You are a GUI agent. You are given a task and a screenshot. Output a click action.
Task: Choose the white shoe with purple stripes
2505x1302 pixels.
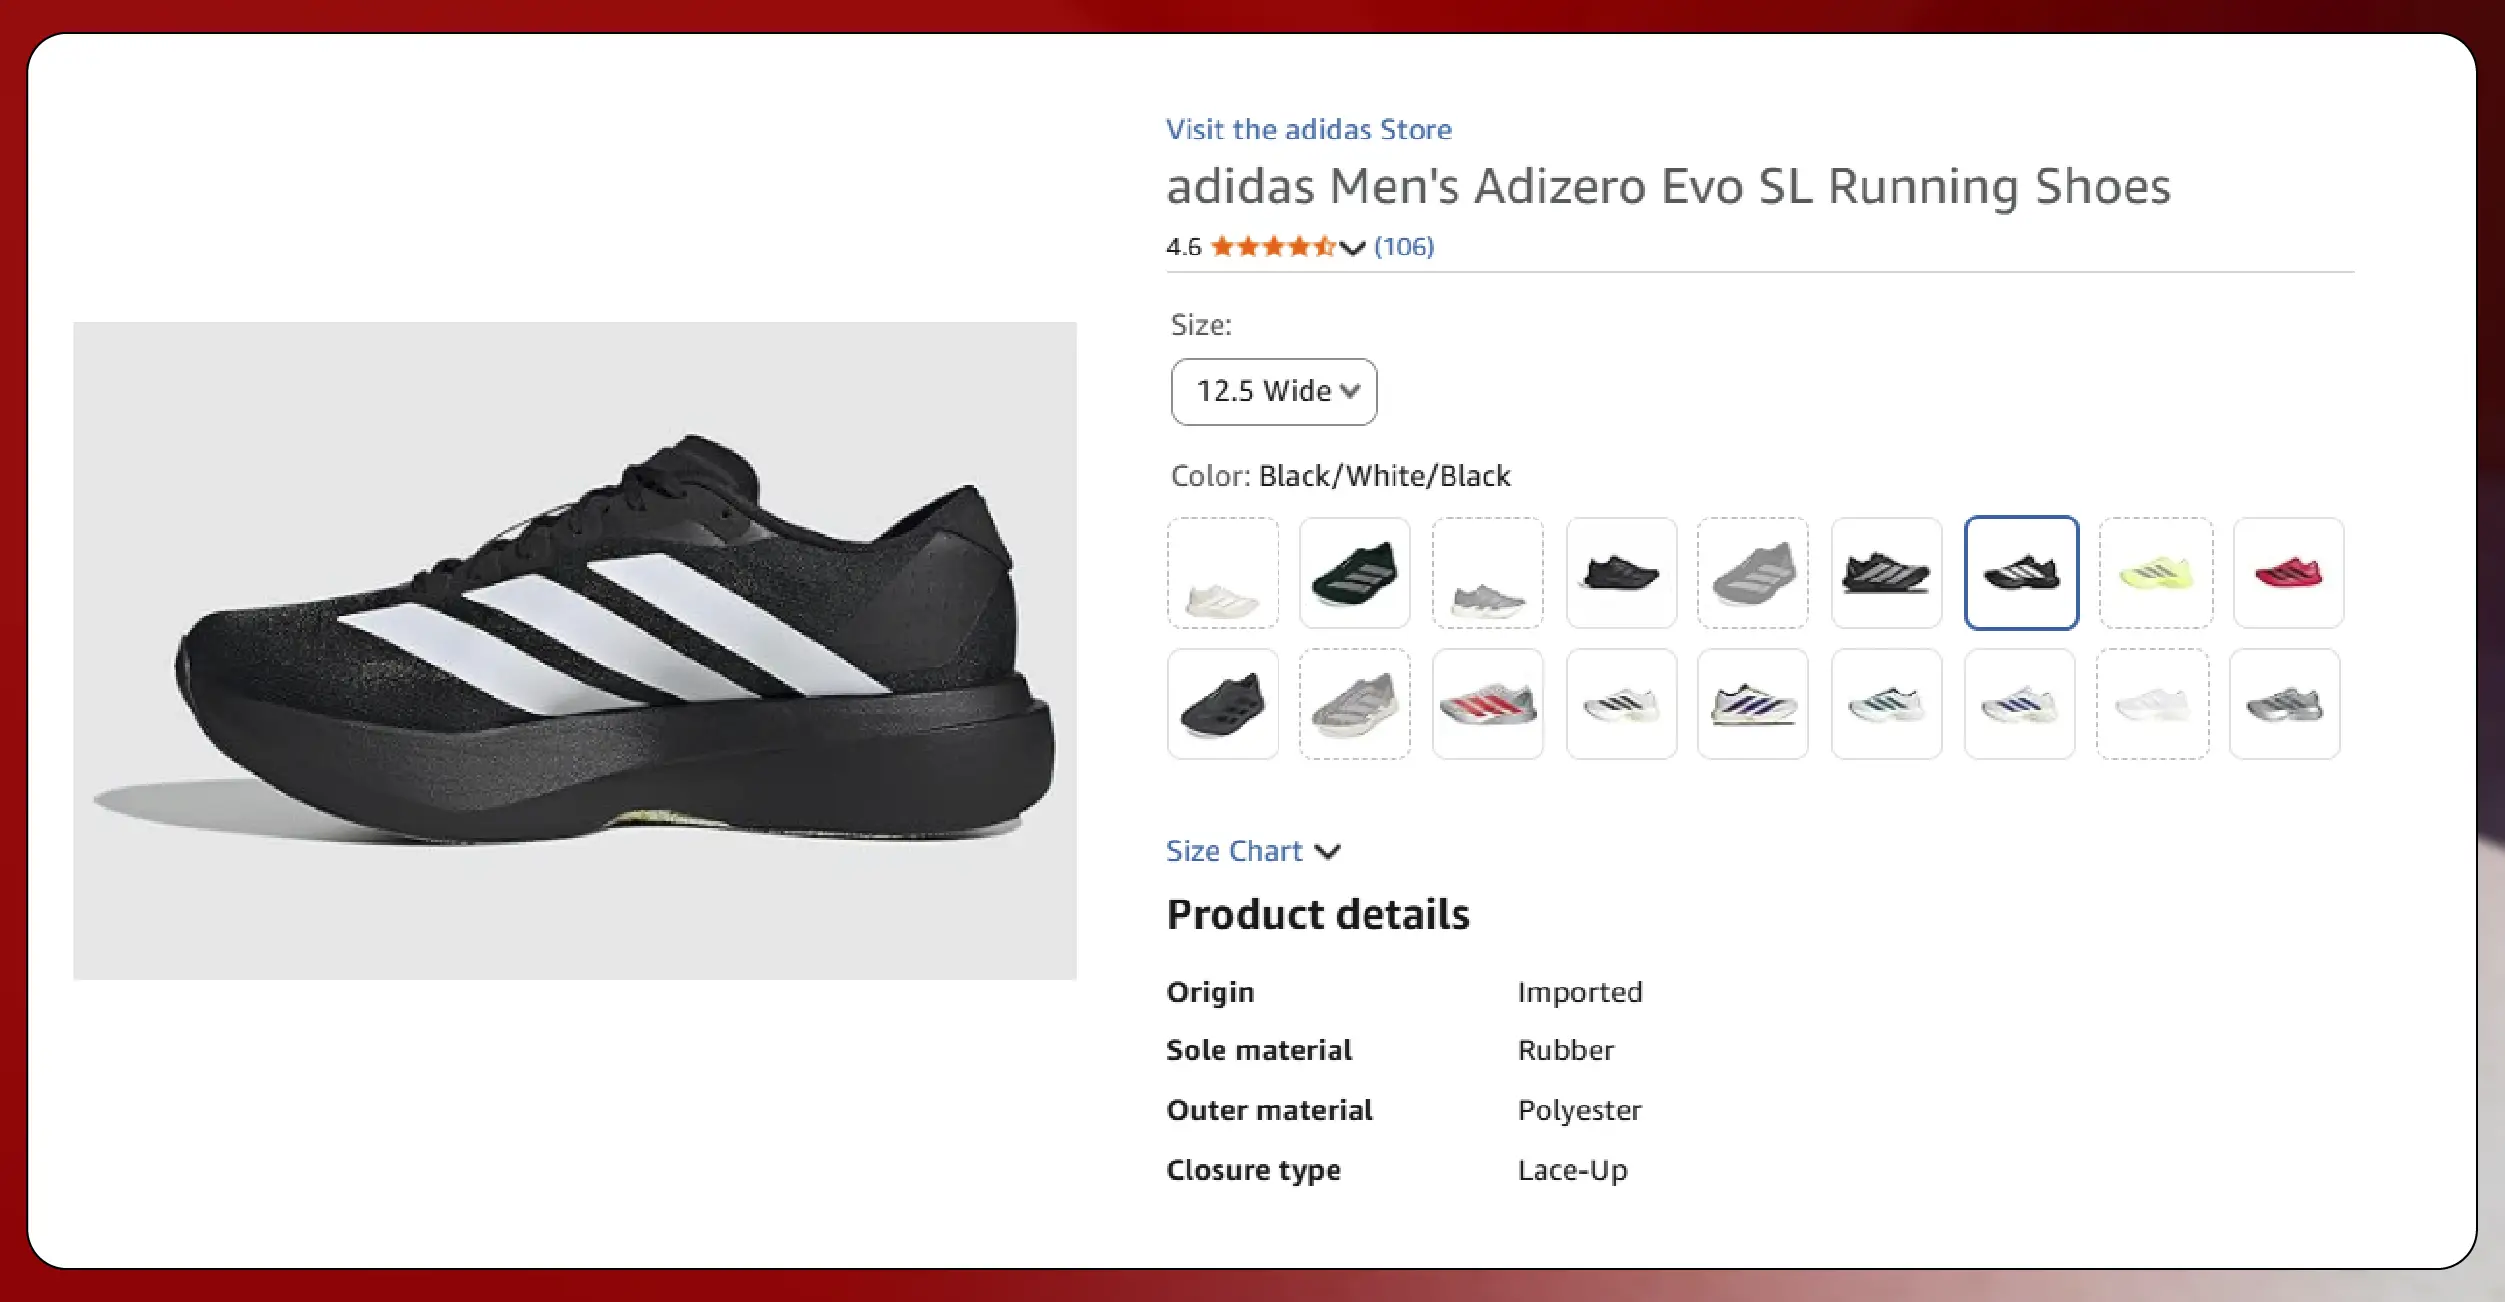coord(1752,704)
